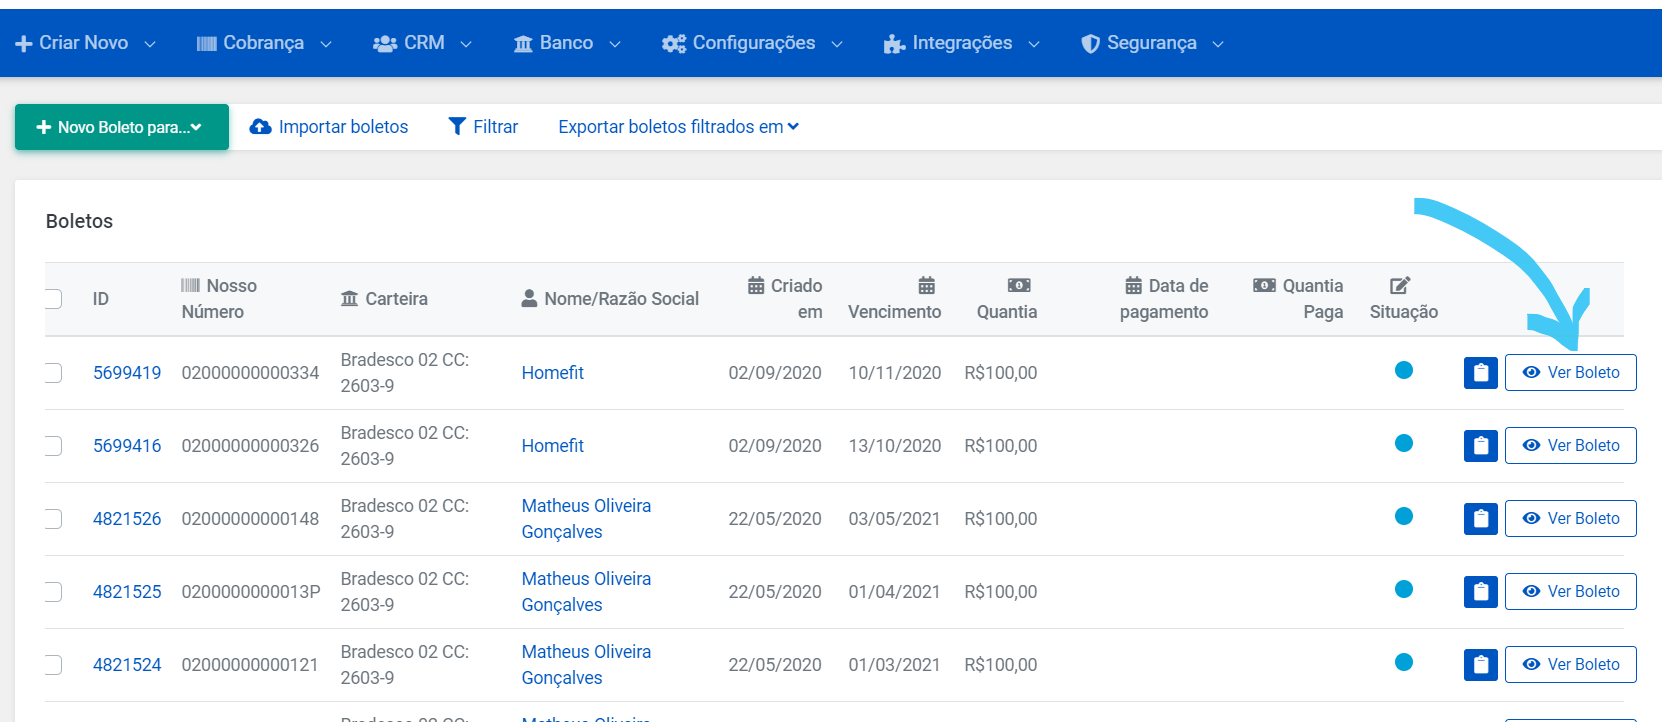1662x722 pixels.
Task: Open Matheus Oliveira Gonçalves link in row 4821526
Action: coord(586,519)
